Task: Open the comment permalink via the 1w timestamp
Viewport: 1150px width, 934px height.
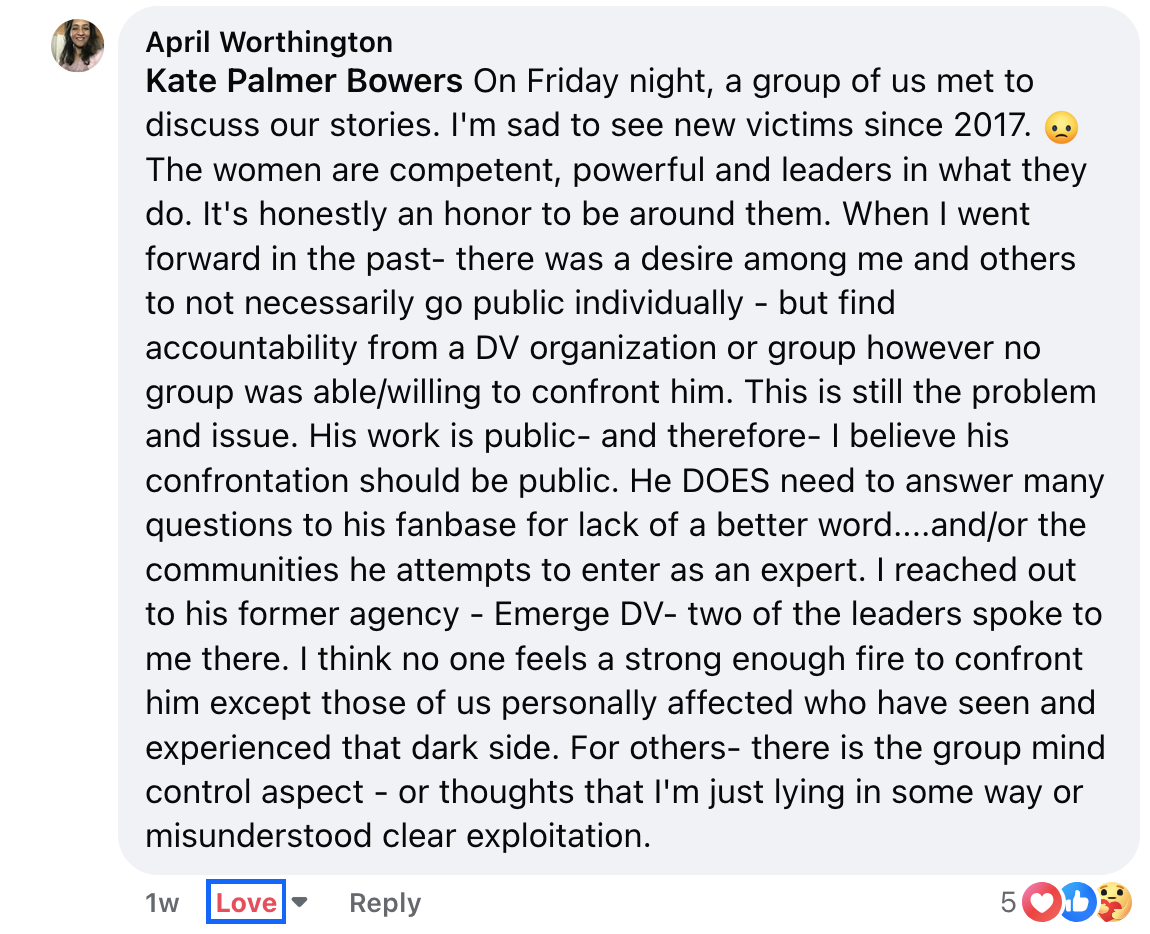Action: point(164,902)
